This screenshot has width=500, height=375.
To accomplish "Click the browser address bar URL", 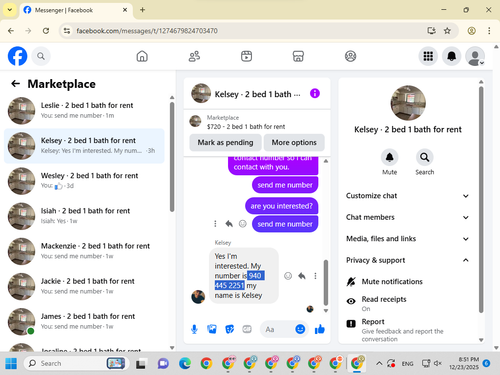I will [147, 31].
